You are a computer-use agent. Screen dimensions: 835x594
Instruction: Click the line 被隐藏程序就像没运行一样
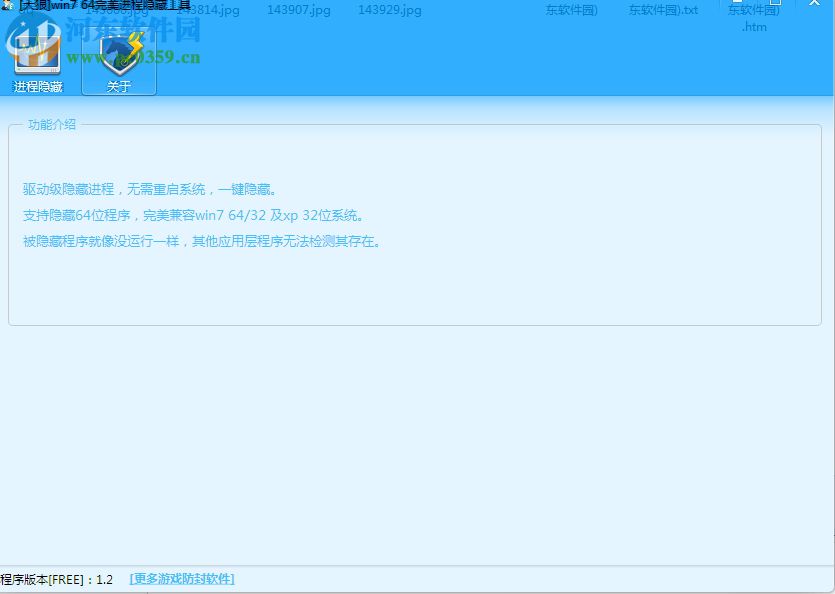click(202, 241)
